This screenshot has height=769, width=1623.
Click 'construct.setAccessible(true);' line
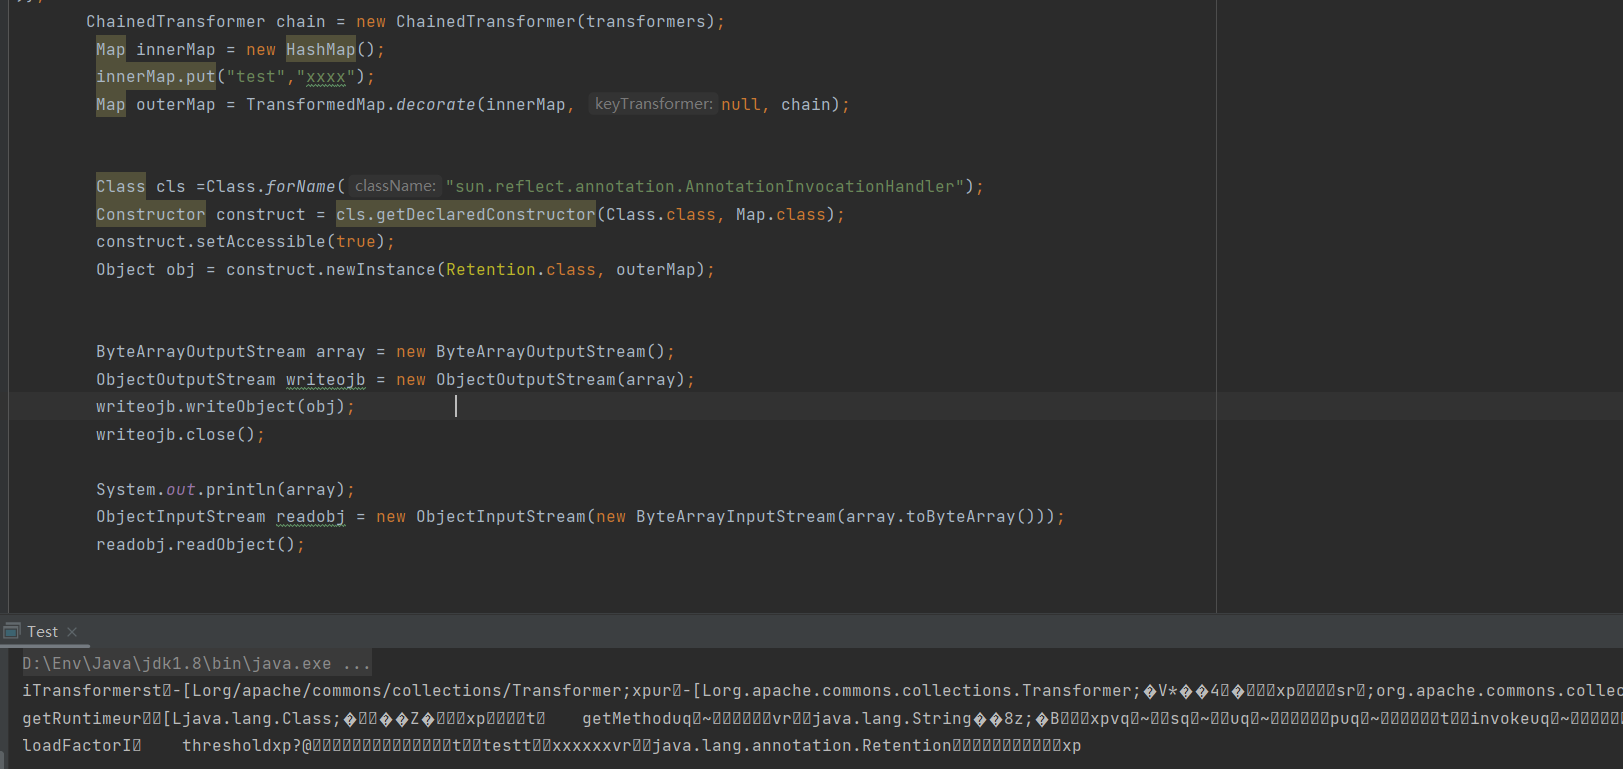pyautogui.click(x=246, y=241)
